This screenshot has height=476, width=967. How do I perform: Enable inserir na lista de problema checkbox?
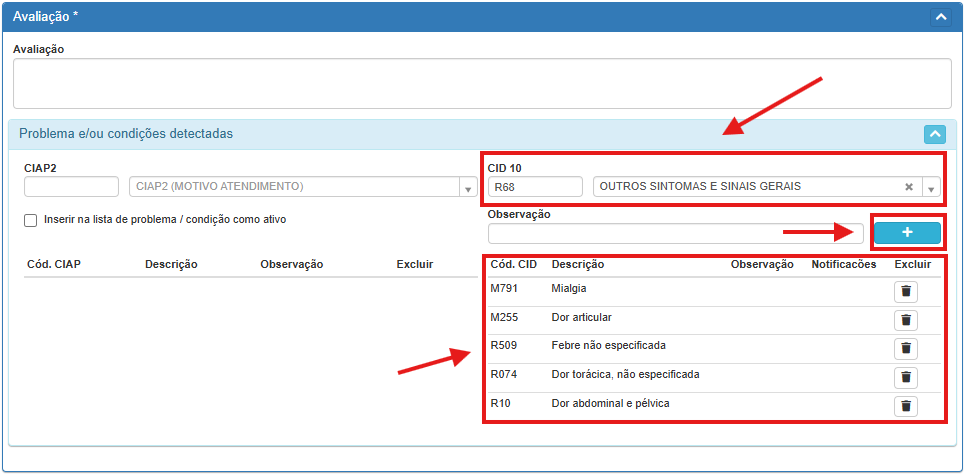(x=31, y=220)
